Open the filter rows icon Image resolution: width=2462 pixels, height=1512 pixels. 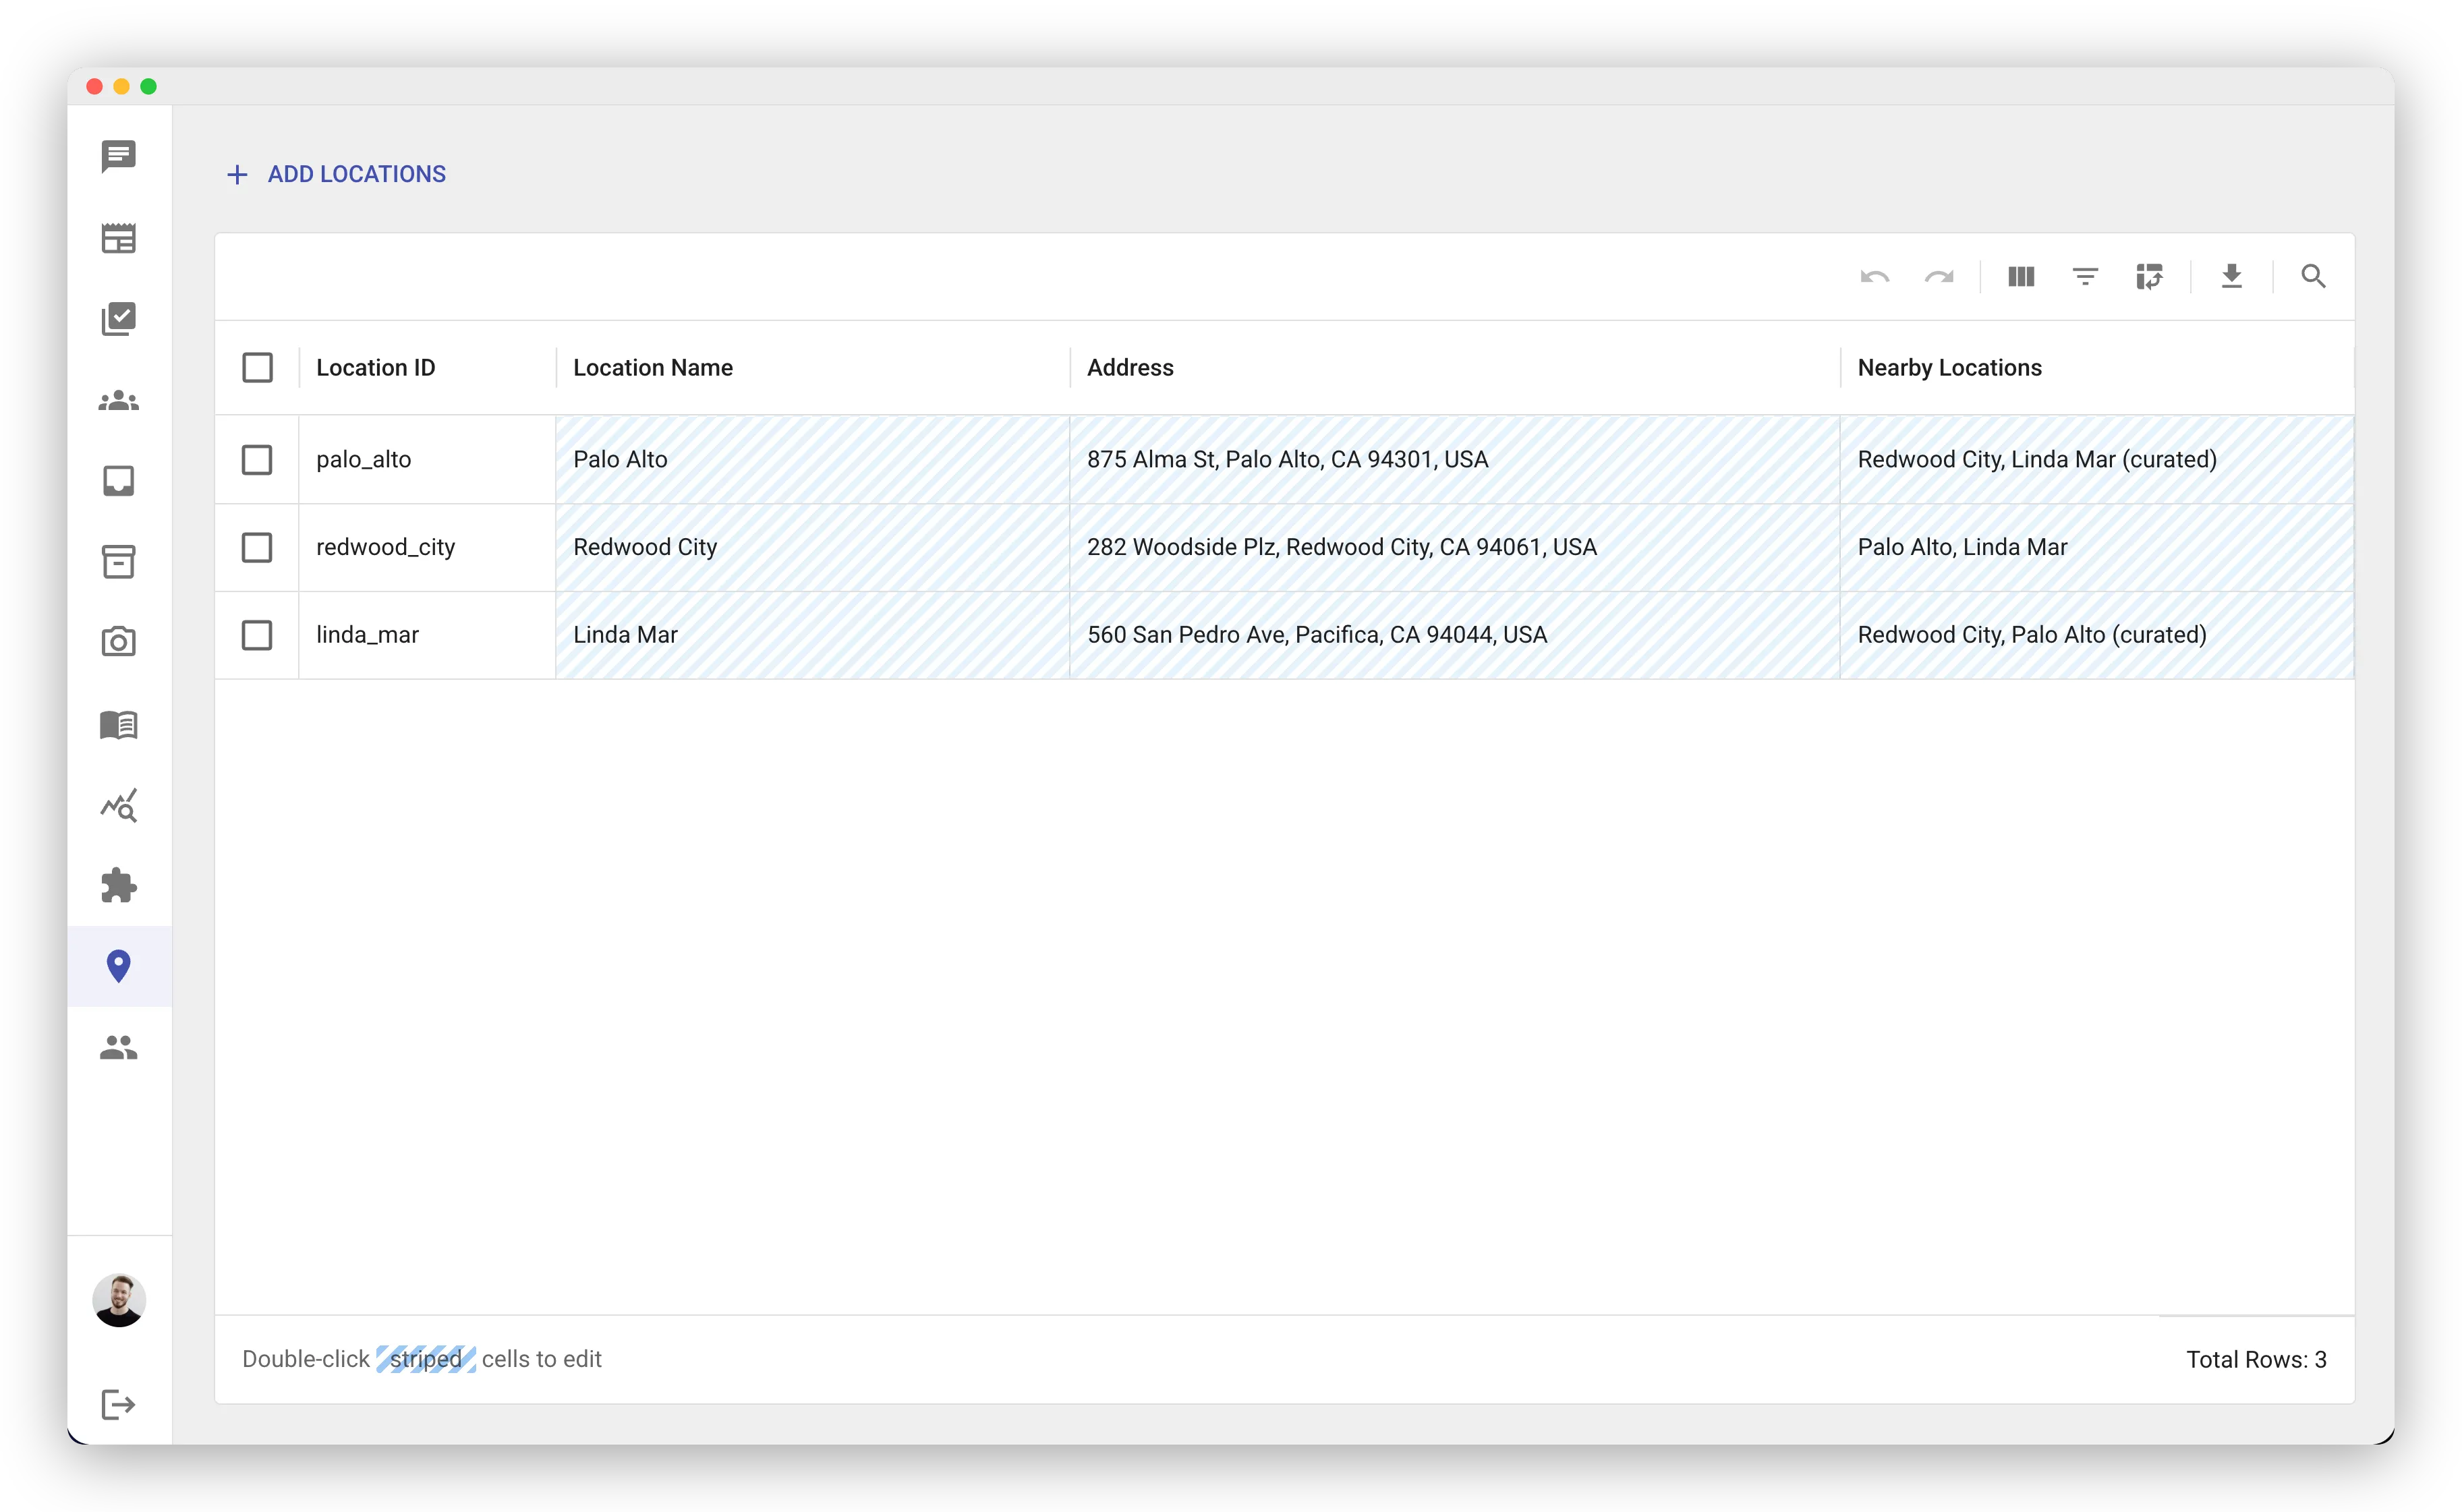pyautogui.click(x=2085, y=276)
